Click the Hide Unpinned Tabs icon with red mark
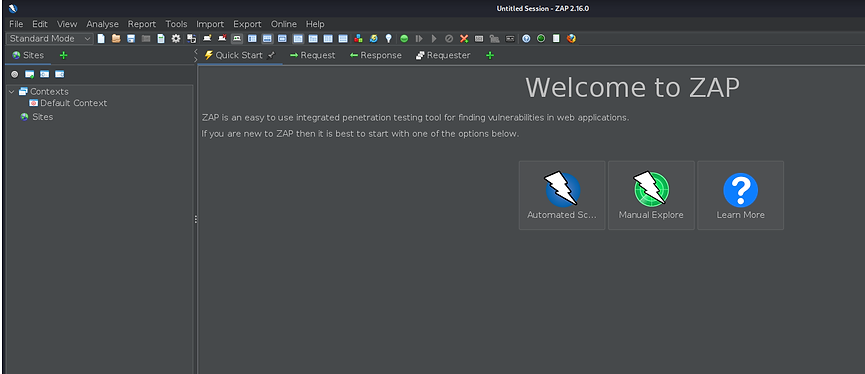This screenshot has width=865, height=374. point(222,39)
